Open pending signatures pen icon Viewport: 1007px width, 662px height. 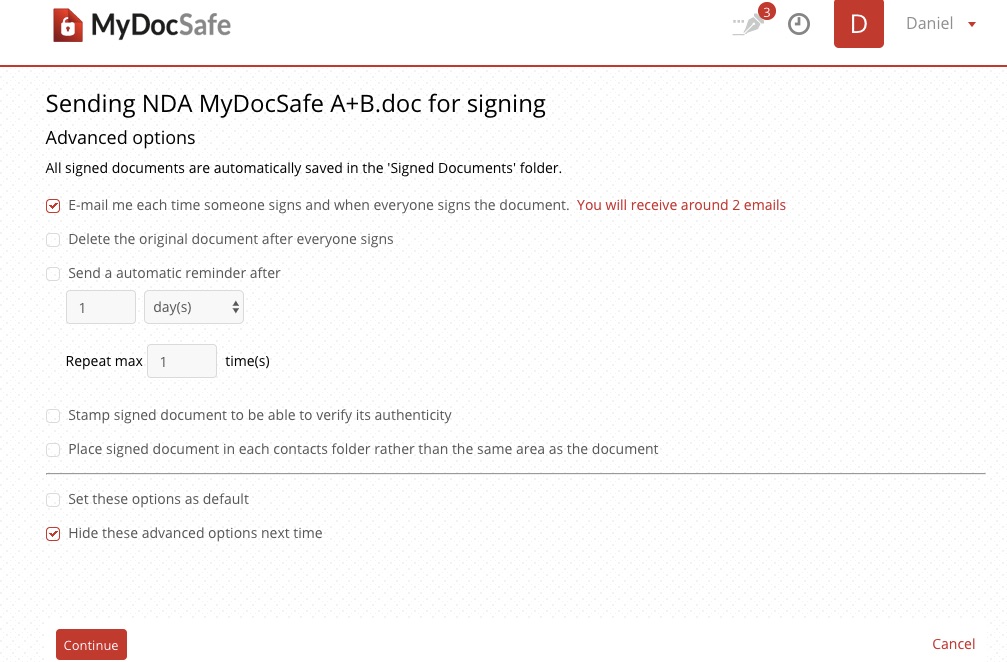[x=746, y=26]
